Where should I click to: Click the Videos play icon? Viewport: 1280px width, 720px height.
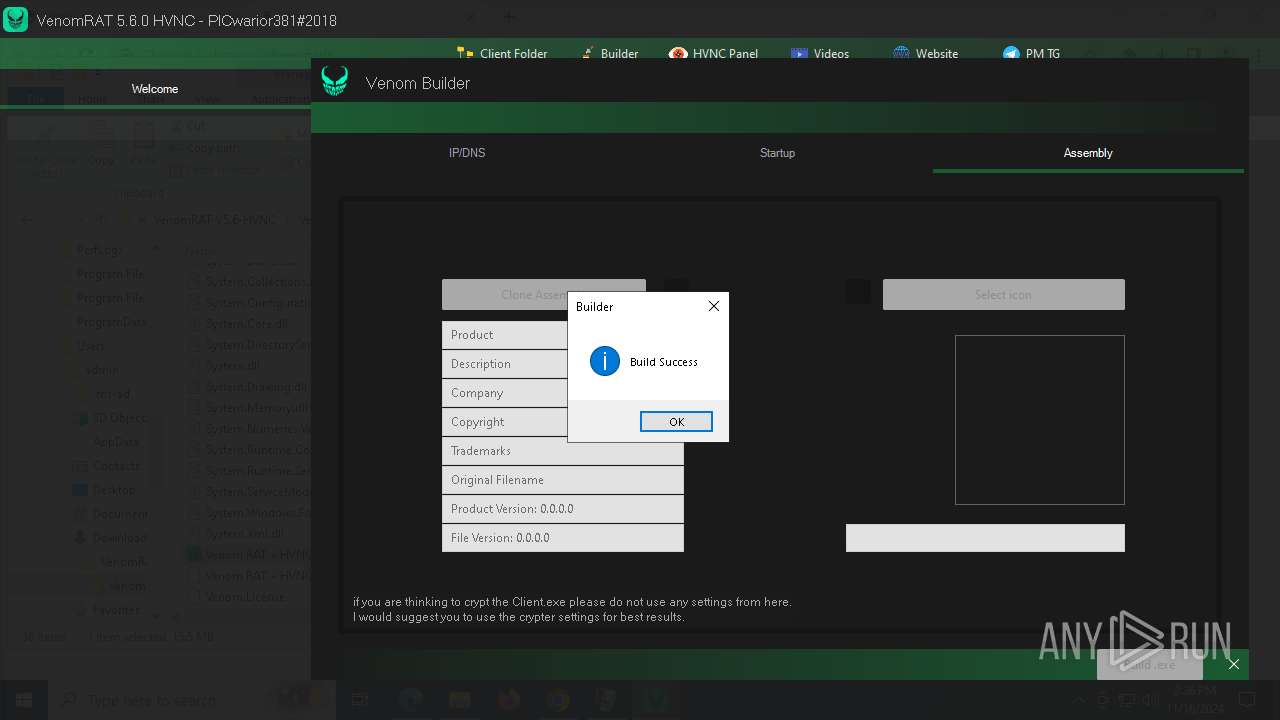(x=799, y=54)
